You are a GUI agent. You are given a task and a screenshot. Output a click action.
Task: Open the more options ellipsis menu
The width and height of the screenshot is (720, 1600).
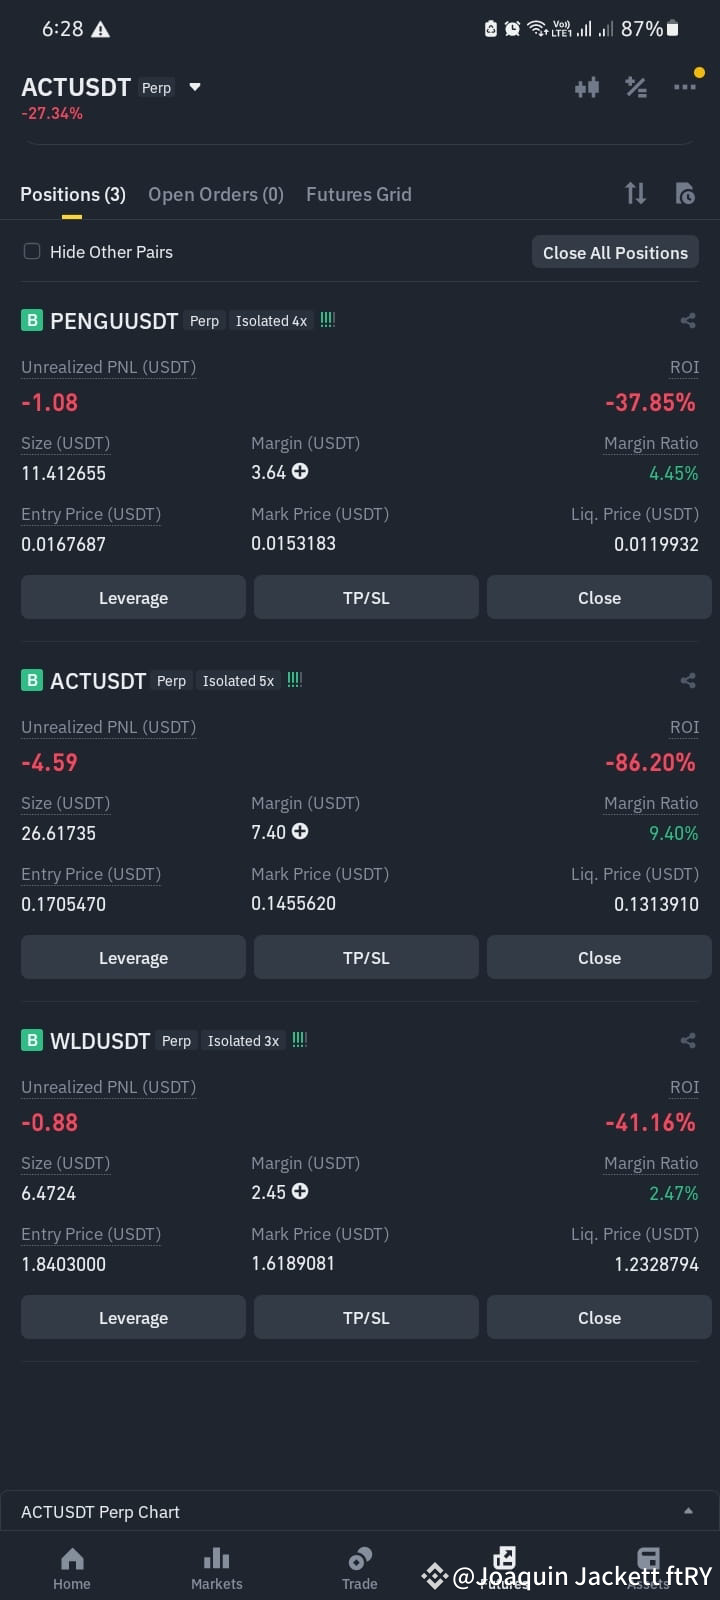point(684,87)
